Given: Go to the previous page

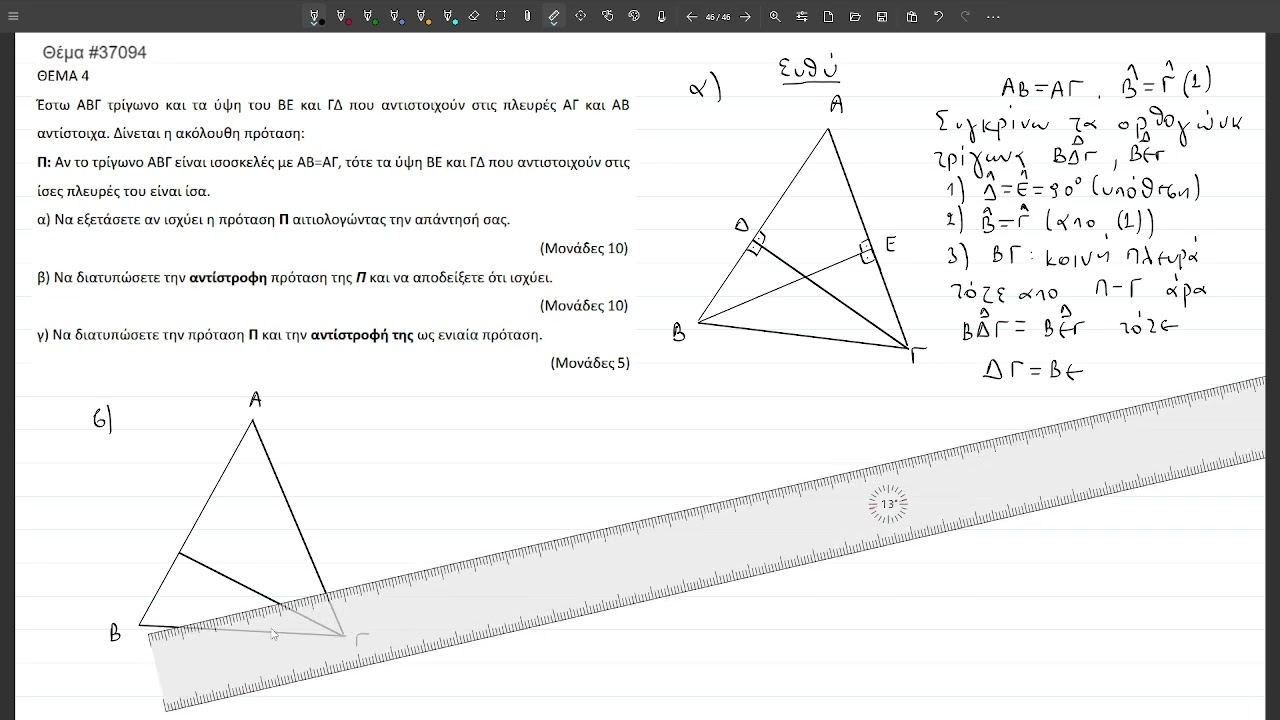Looking at the screenshot, I should (691, 16).
